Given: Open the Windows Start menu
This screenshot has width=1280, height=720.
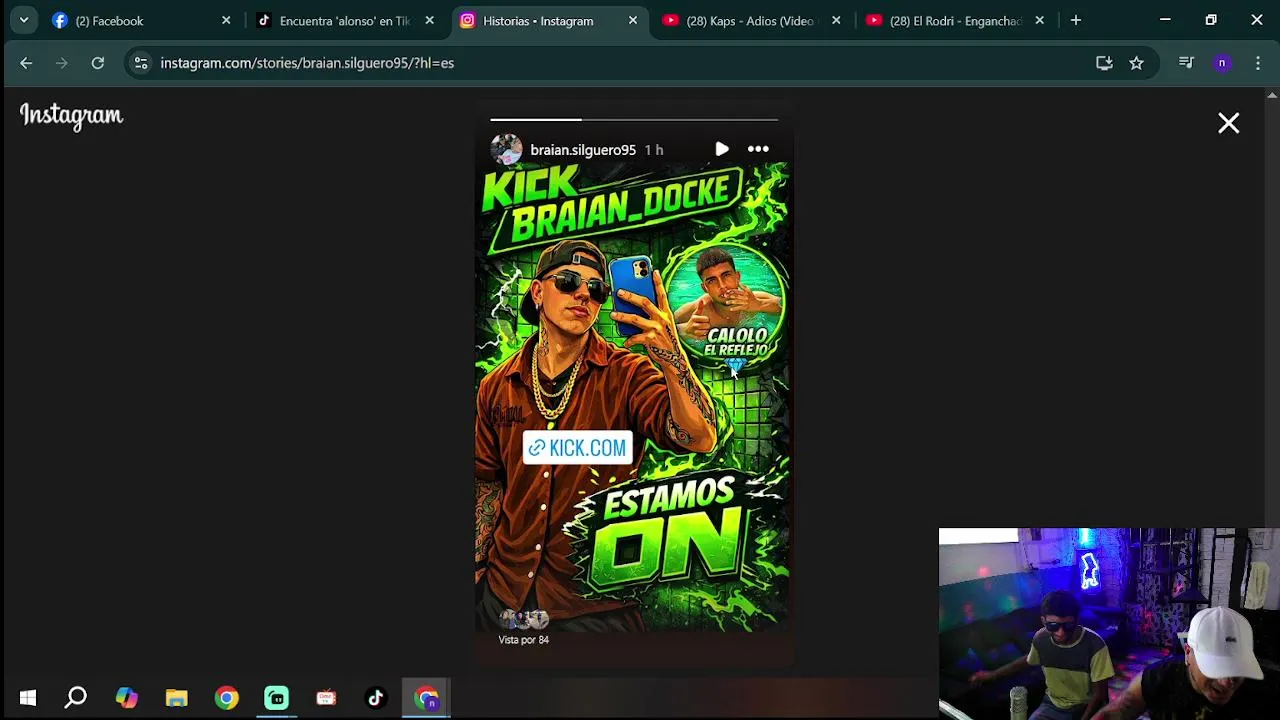Looking at the screenshot, I should point(28,698).
